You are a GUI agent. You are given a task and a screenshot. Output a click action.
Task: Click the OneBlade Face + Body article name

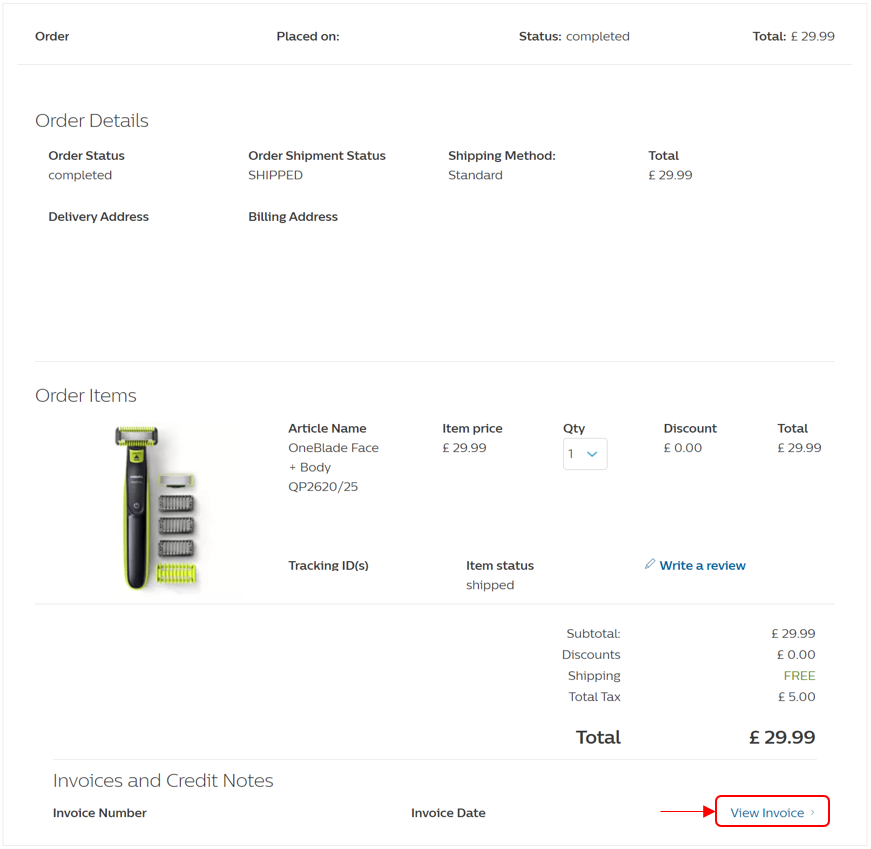333,467
